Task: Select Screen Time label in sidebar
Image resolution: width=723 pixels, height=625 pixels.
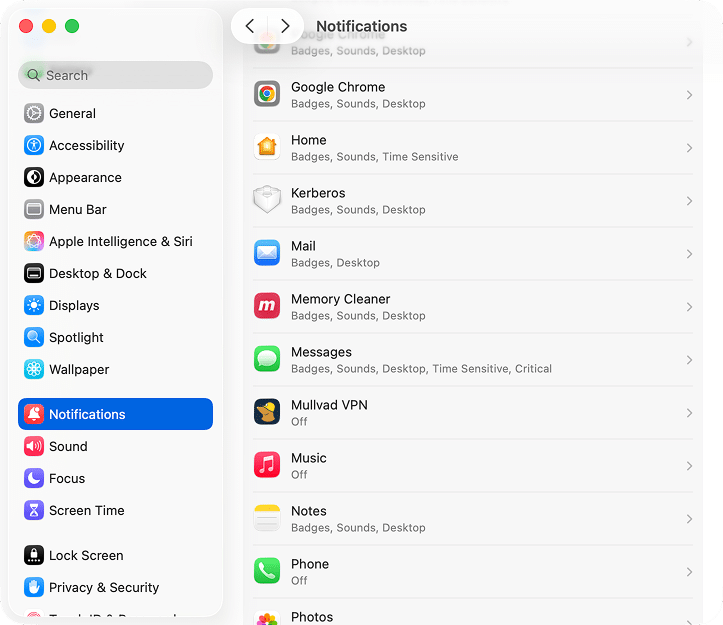Action: pos(87,510)
